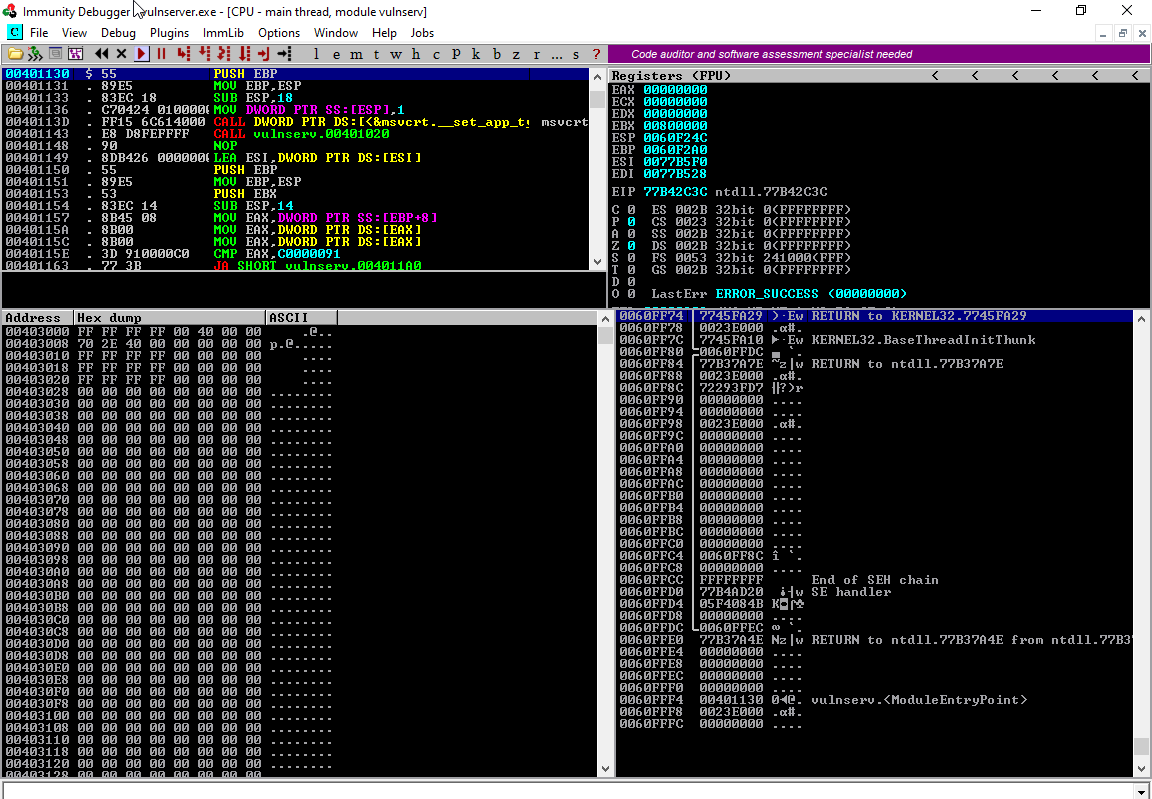Open the ImmLib menu
The image size is (1152, 799).
pyautogui.click(x=223, y=33)
